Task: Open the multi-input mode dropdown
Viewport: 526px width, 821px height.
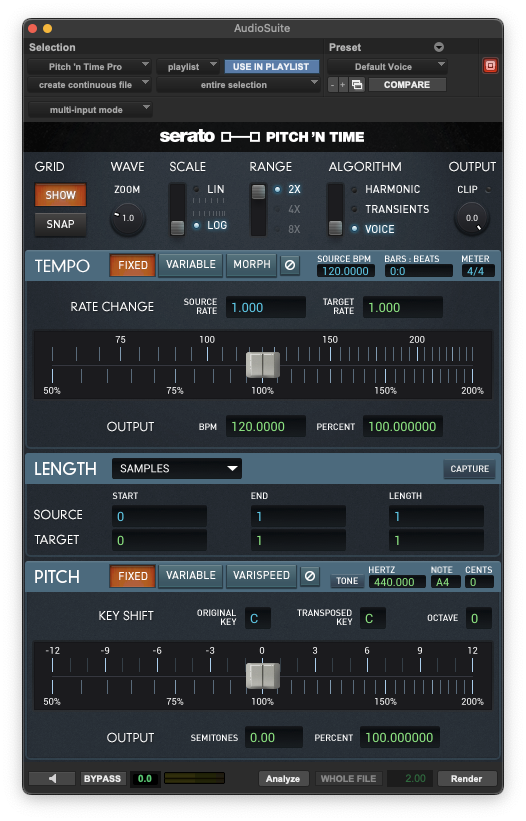Action: (x=89, y=109)
